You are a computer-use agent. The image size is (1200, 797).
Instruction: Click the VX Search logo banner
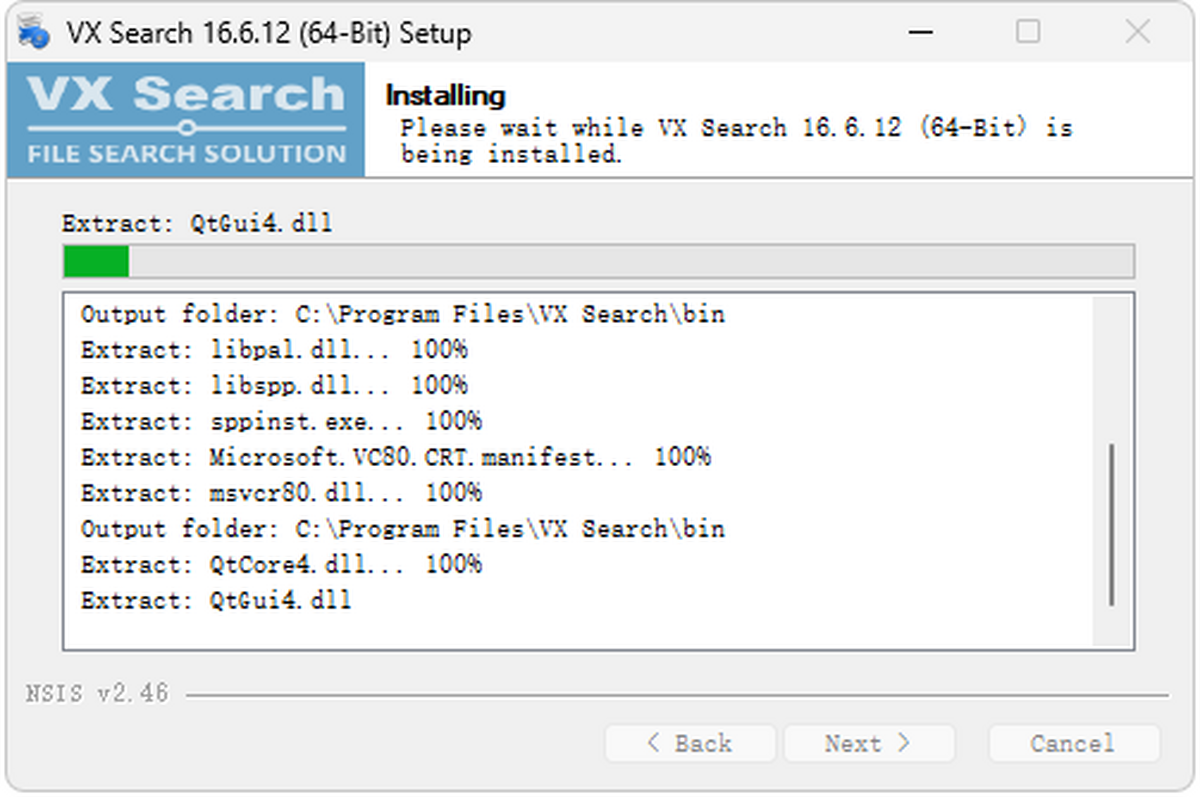point(185,100)
